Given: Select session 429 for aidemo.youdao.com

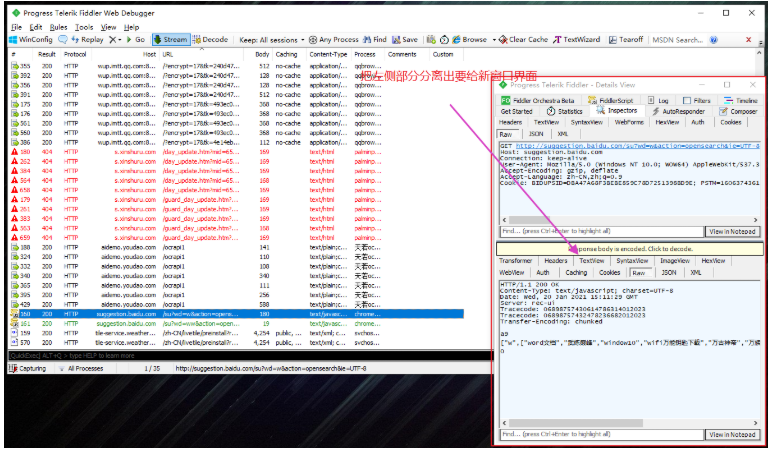Looking at the screenshot, I should pyautogui.click(x=236, y=304).
